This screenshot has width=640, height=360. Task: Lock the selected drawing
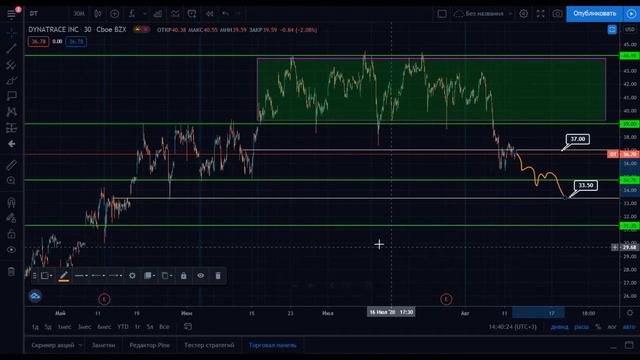click(x=184, y=276)
